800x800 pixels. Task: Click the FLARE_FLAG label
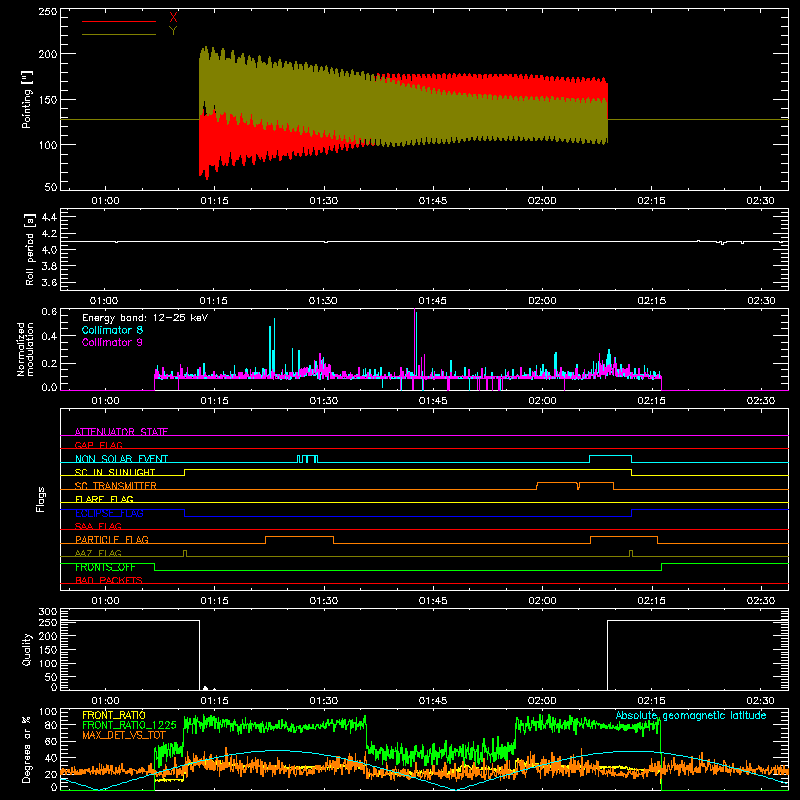tap(104, 499)
